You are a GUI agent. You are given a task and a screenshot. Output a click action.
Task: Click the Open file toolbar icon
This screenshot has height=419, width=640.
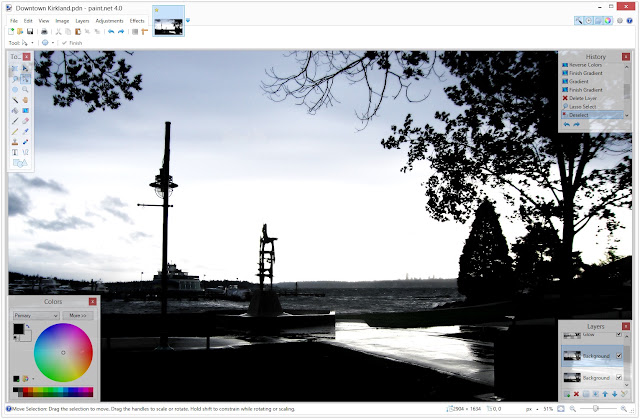(x=20, y=31)
